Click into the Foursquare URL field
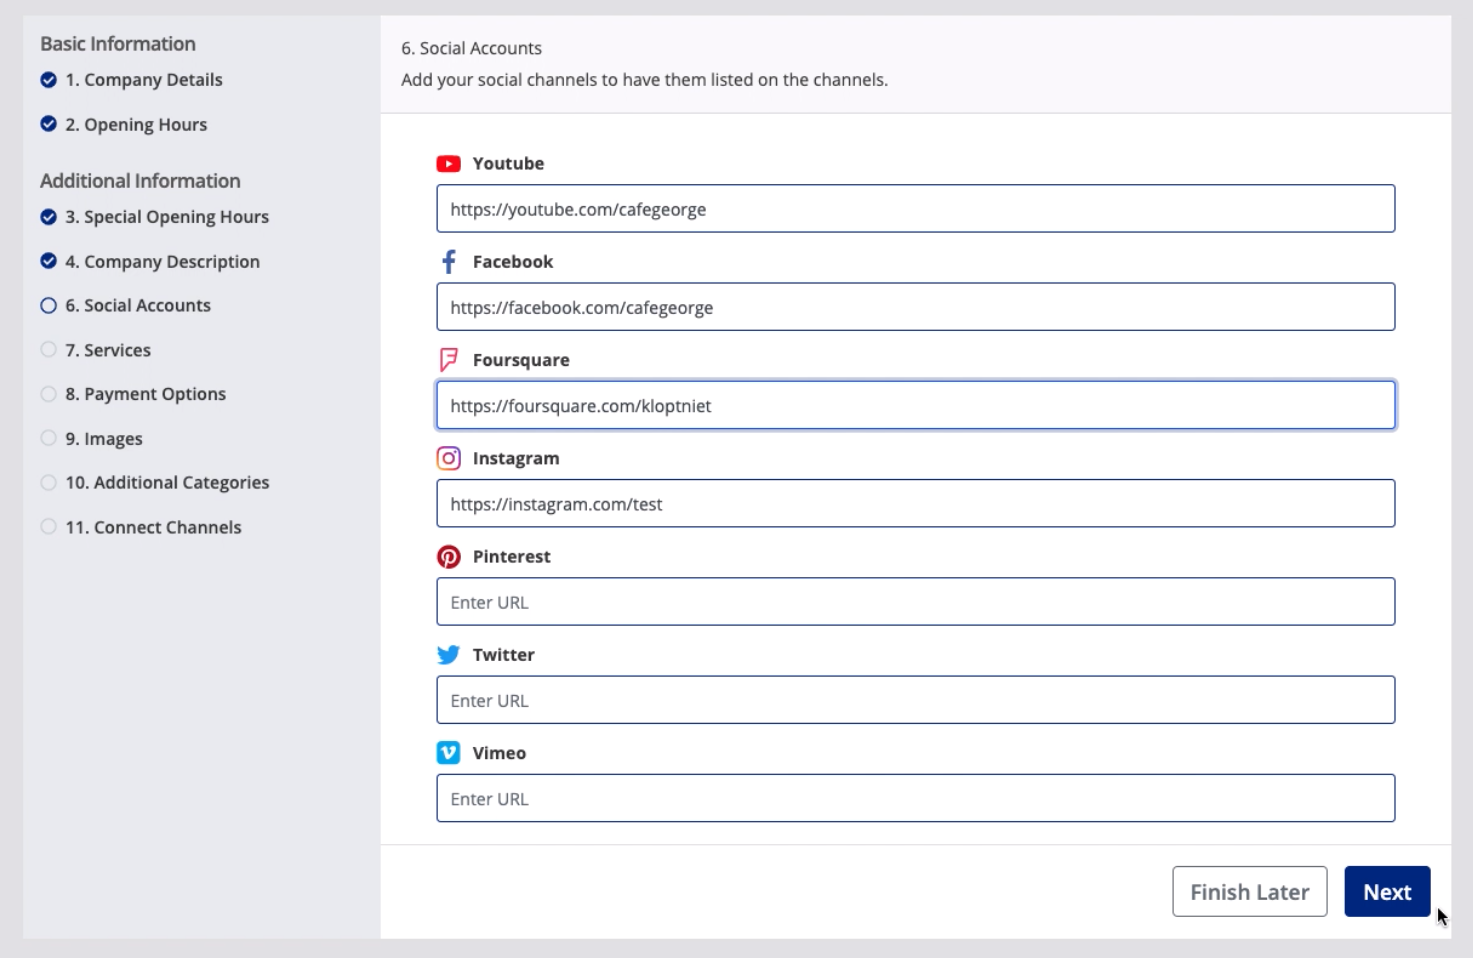The width and height of the screenshot is (1473, 958). pos(916,405)
